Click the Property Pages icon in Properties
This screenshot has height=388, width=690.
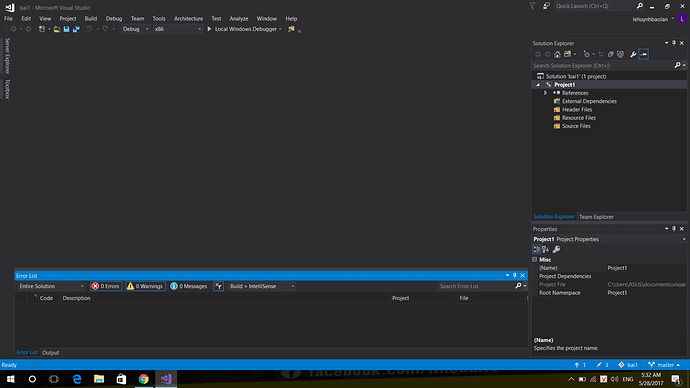pos(557,249)
